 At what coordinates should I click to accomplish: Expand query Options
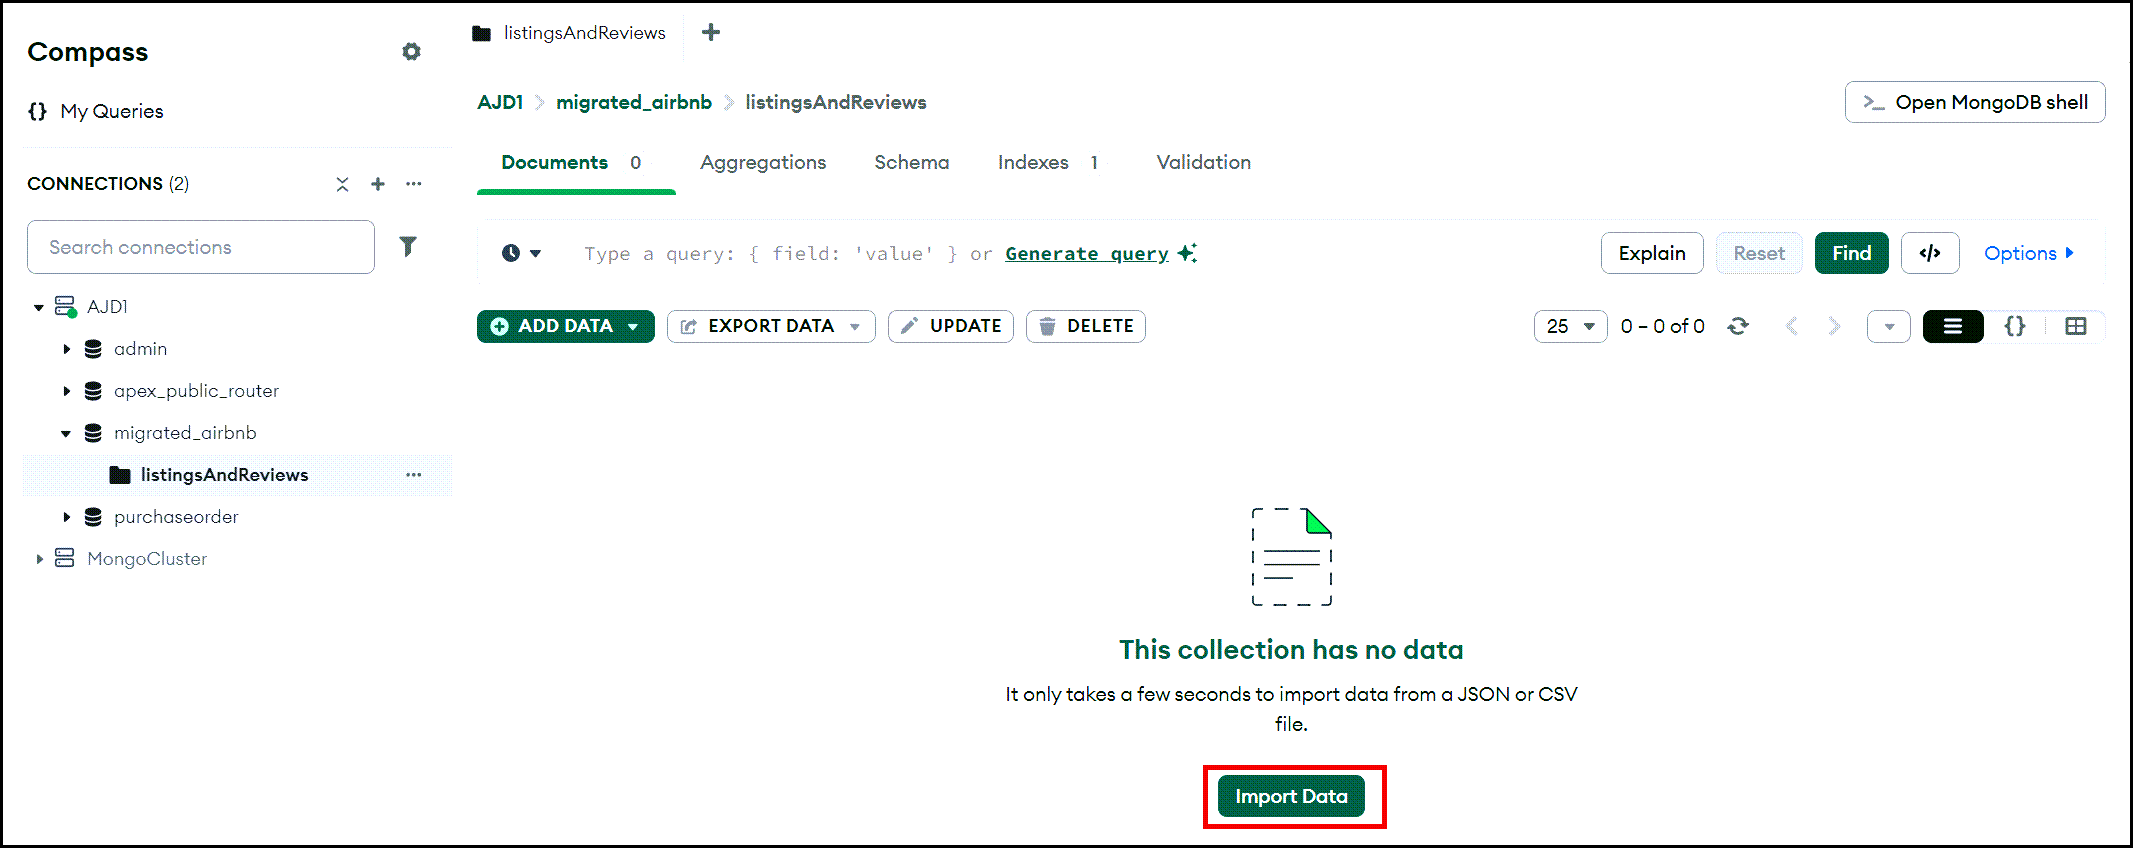pos(2029,253)
